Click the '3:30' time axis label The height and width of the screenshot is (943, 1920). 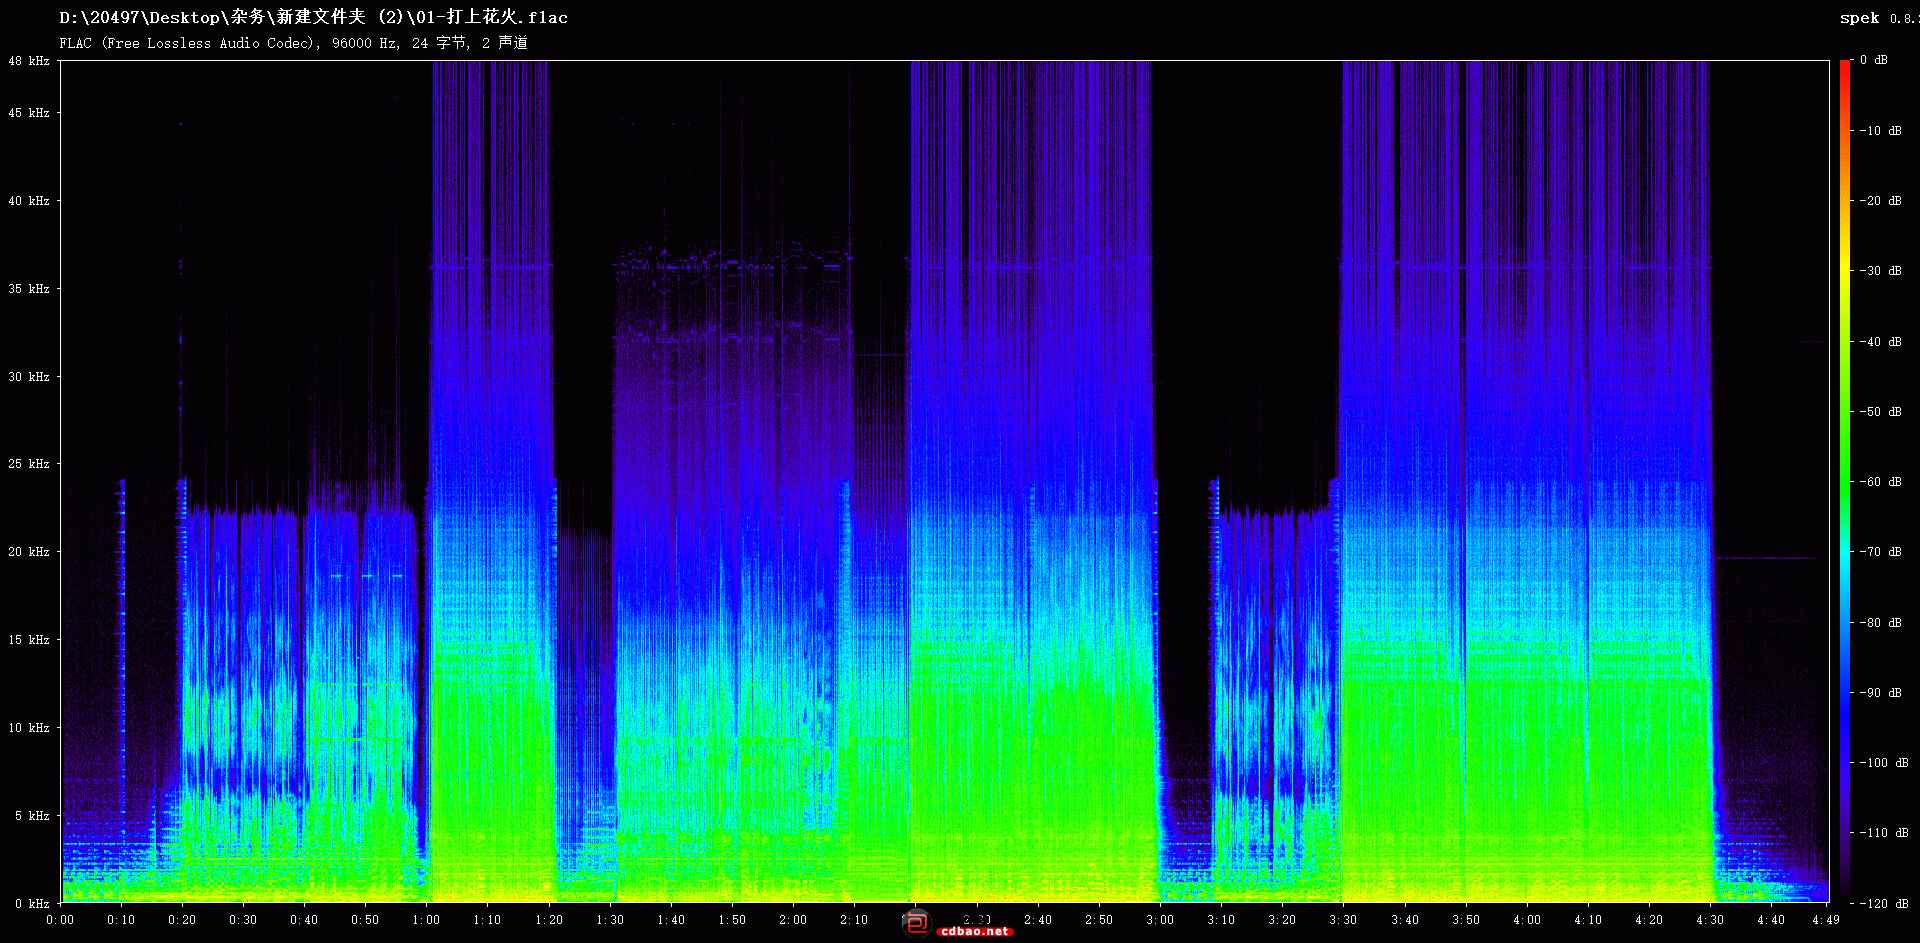point(1343,920)
